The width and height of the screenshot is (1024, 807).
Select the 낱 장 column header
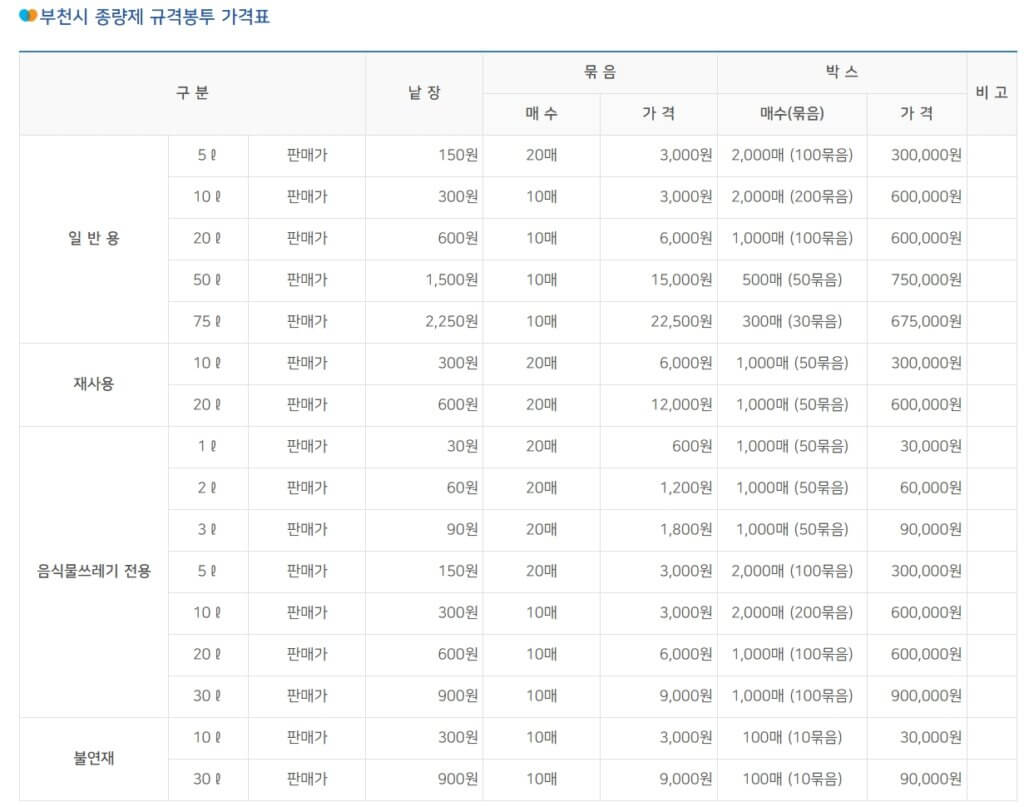coord(424,93)
